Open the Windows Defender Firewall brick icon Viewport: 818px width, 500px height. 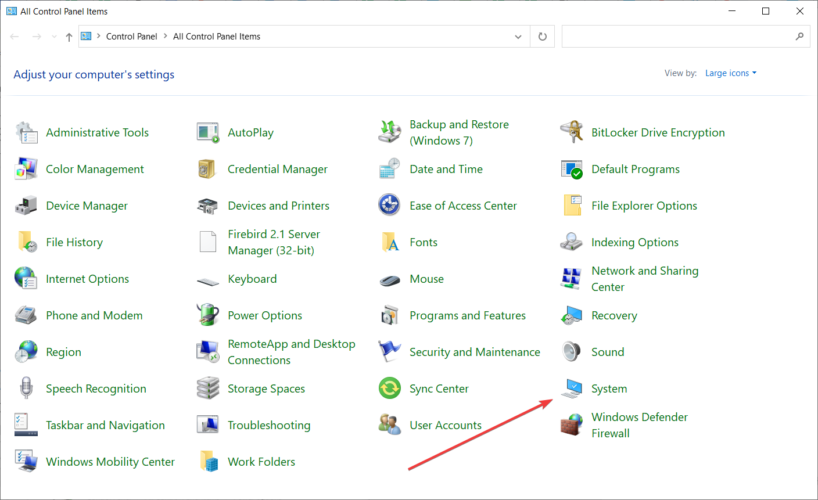tap(572, 425)
